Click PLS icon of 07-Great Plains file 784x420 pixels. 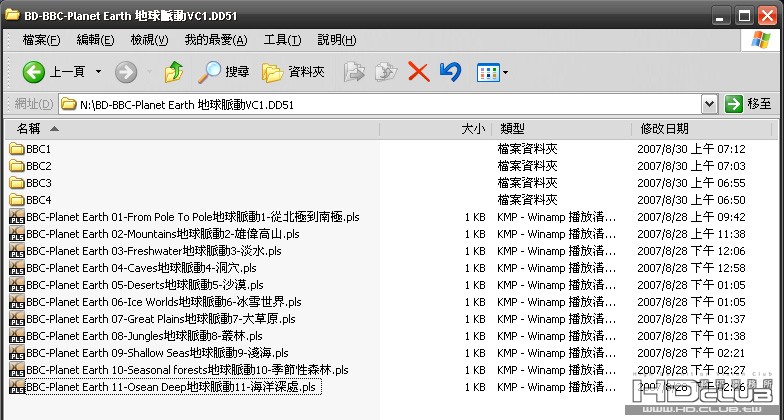(x=17, y=319)
